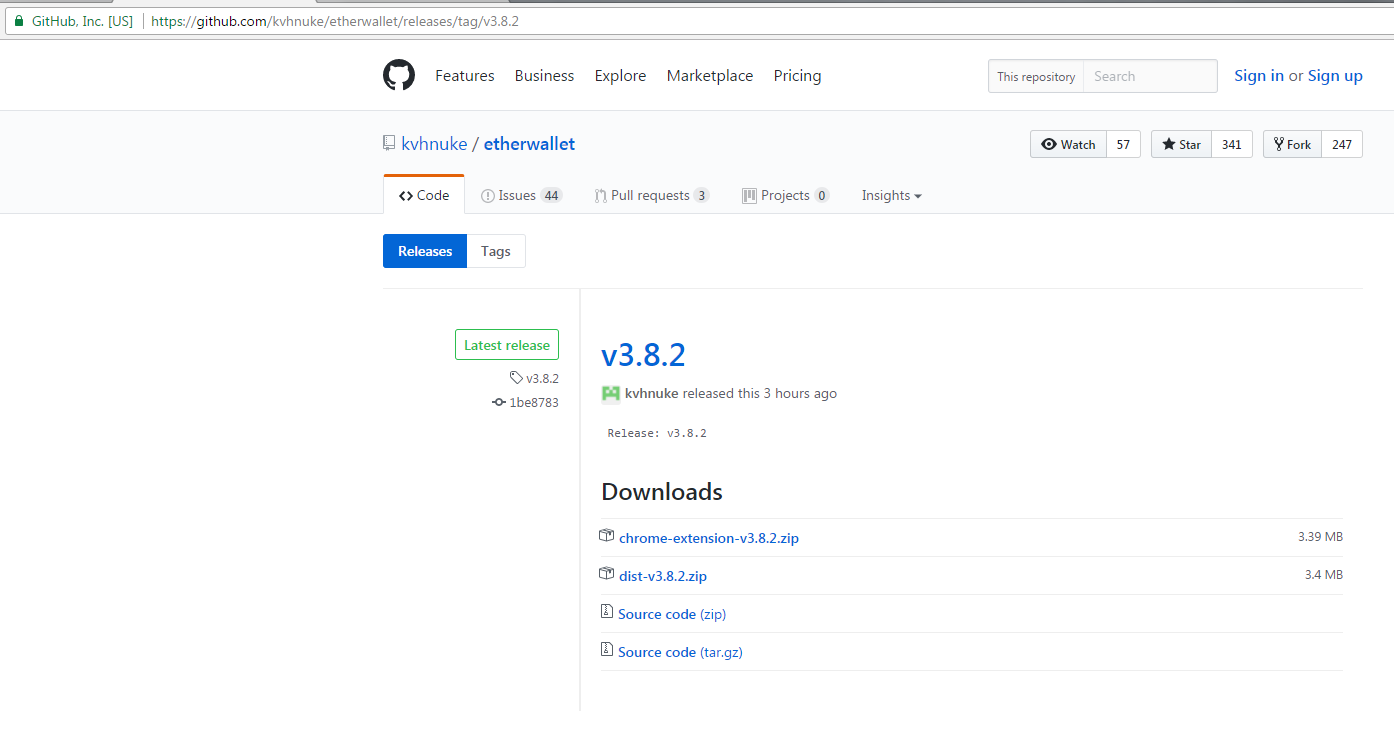This screenshot has width=1394, height=751.
Task: Switch to the Tags view
Action: point(496,251)
